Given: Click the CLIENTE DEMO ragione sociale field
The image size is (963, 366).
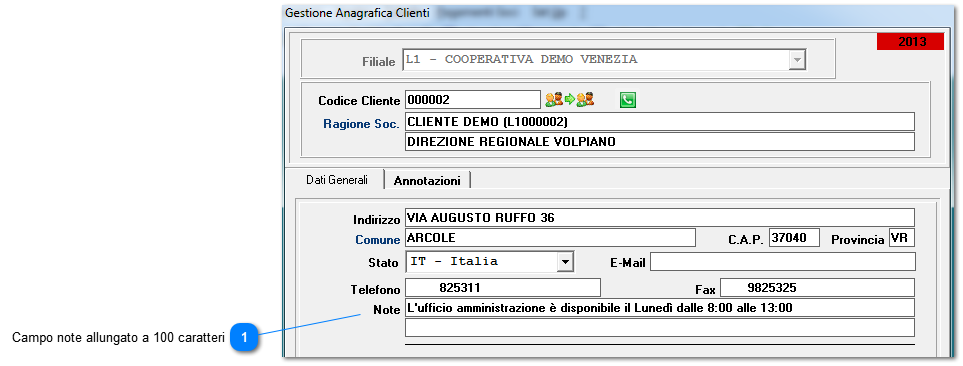Looking at the screenshot, I should [660, 122].
